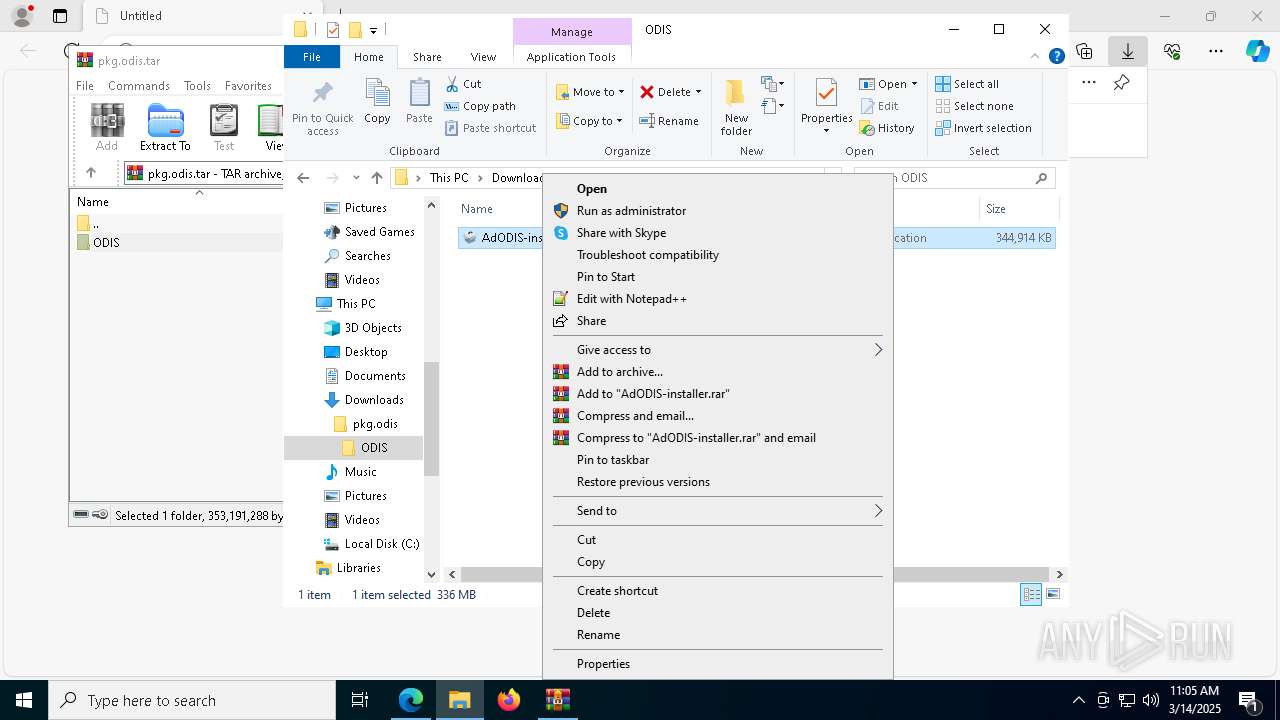Viewport: 1280px width, 720px height.
Task: Switch to View ribbon tab
Action: tap(483, 57)
